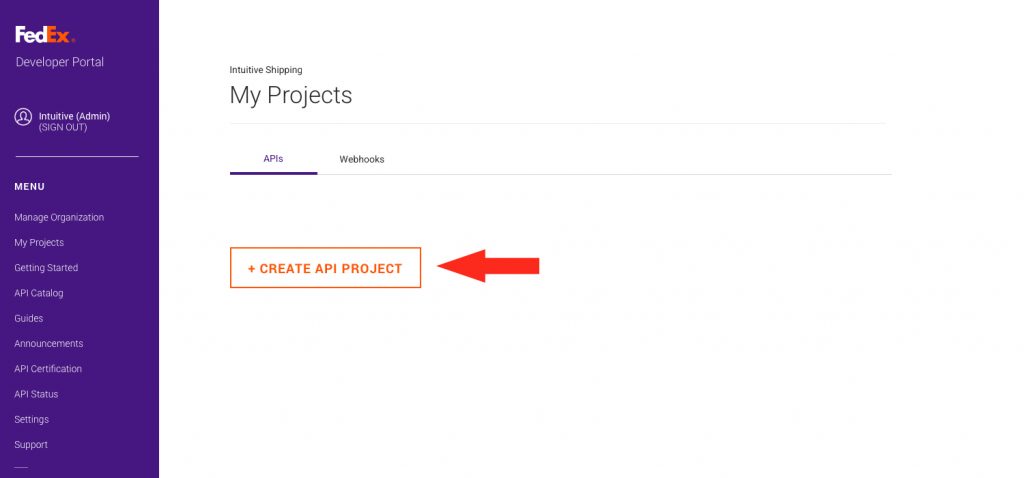This screenshot has width=1024, height=478.
Task: Click the SIGN OUT link
Action: pos(63,128)
